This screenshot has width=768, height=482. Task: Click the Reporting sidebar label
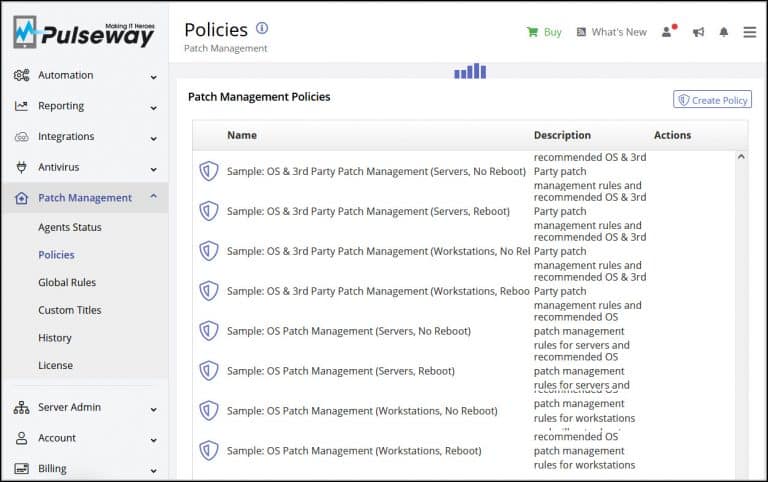point(61,106)
